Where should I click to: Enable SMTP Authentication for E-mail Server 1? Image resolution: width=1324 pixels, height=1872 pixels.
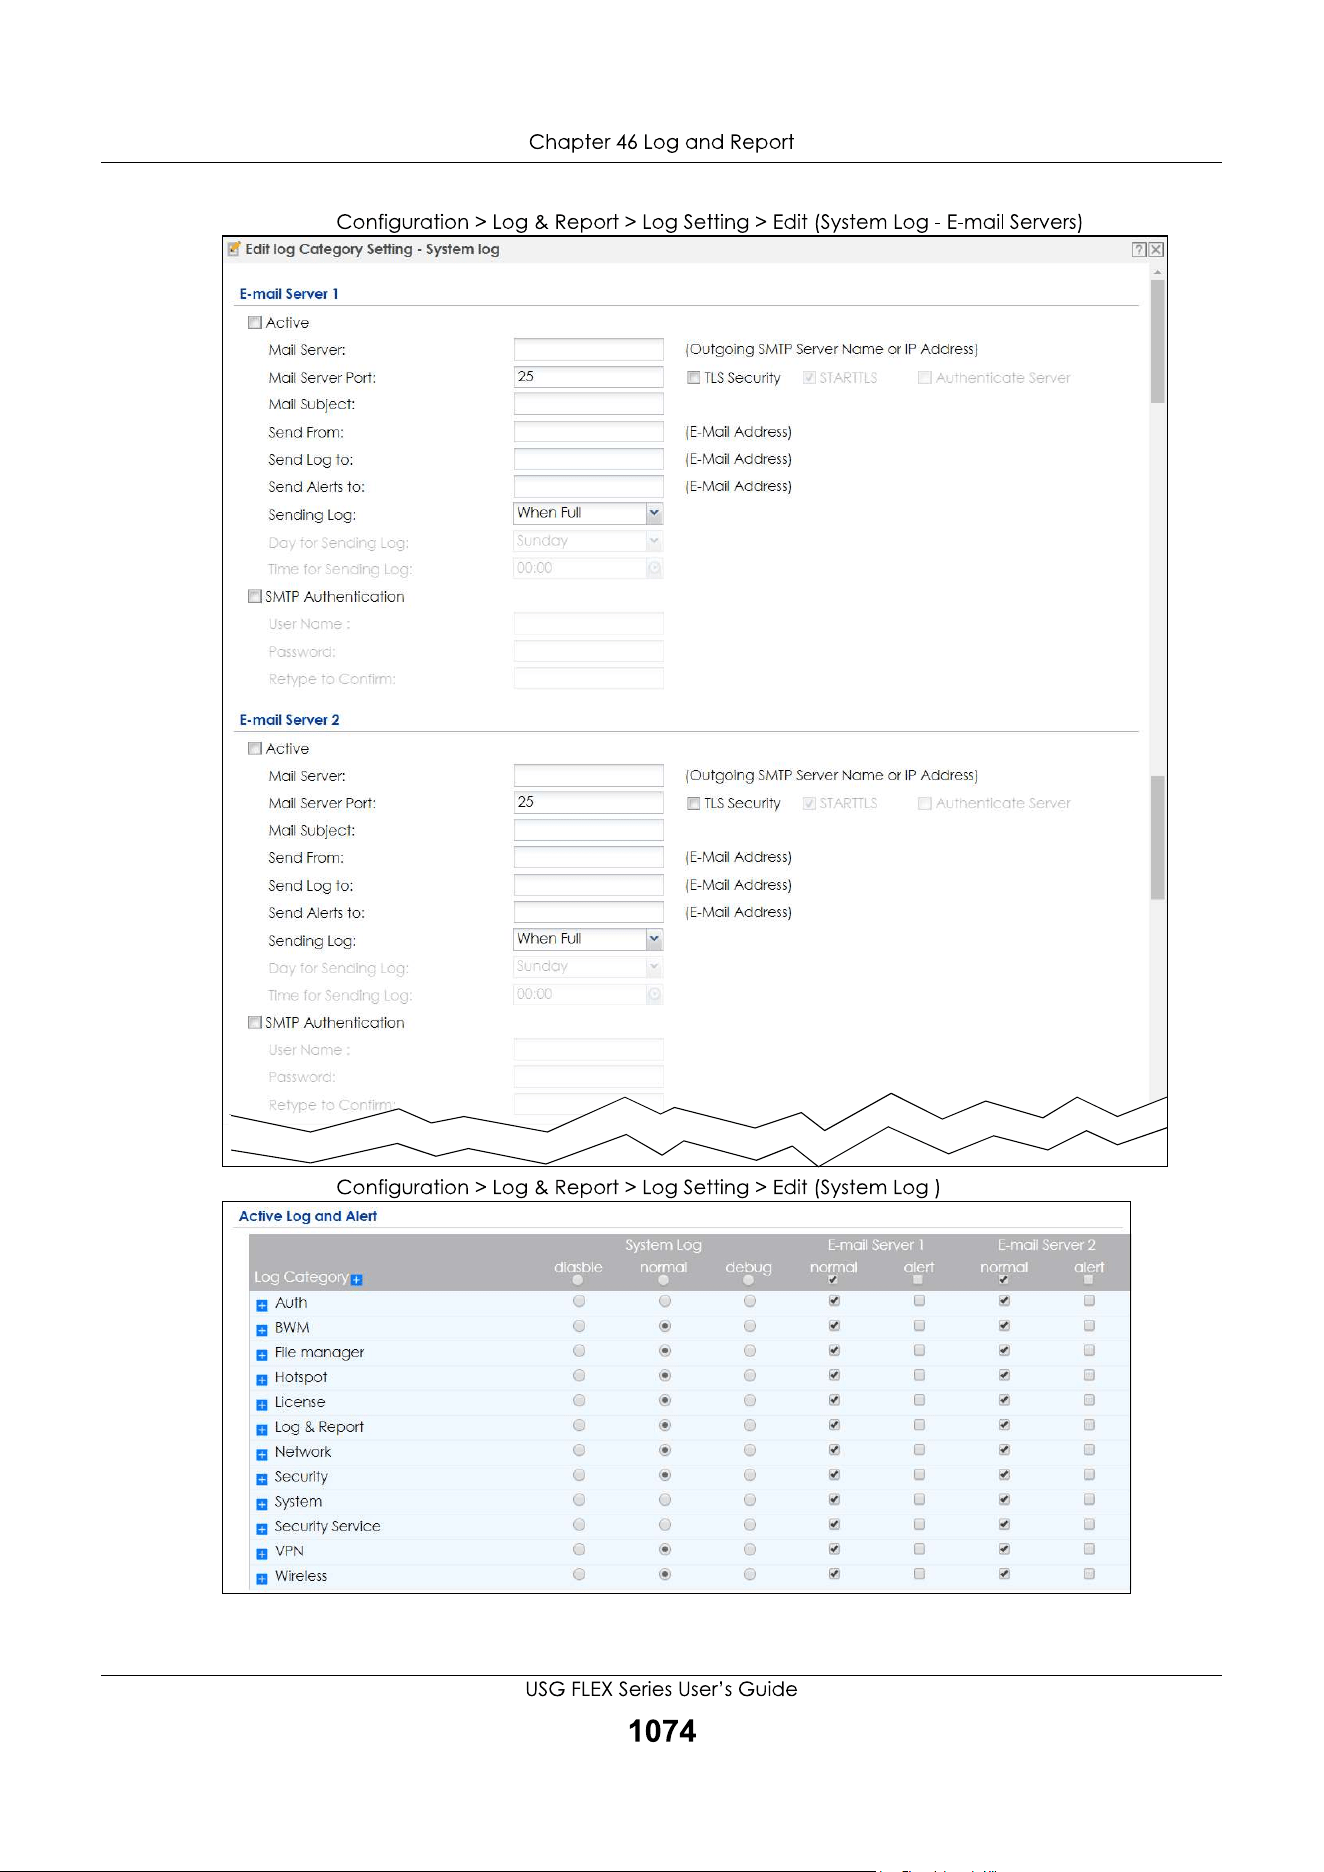tap(255, 596)
